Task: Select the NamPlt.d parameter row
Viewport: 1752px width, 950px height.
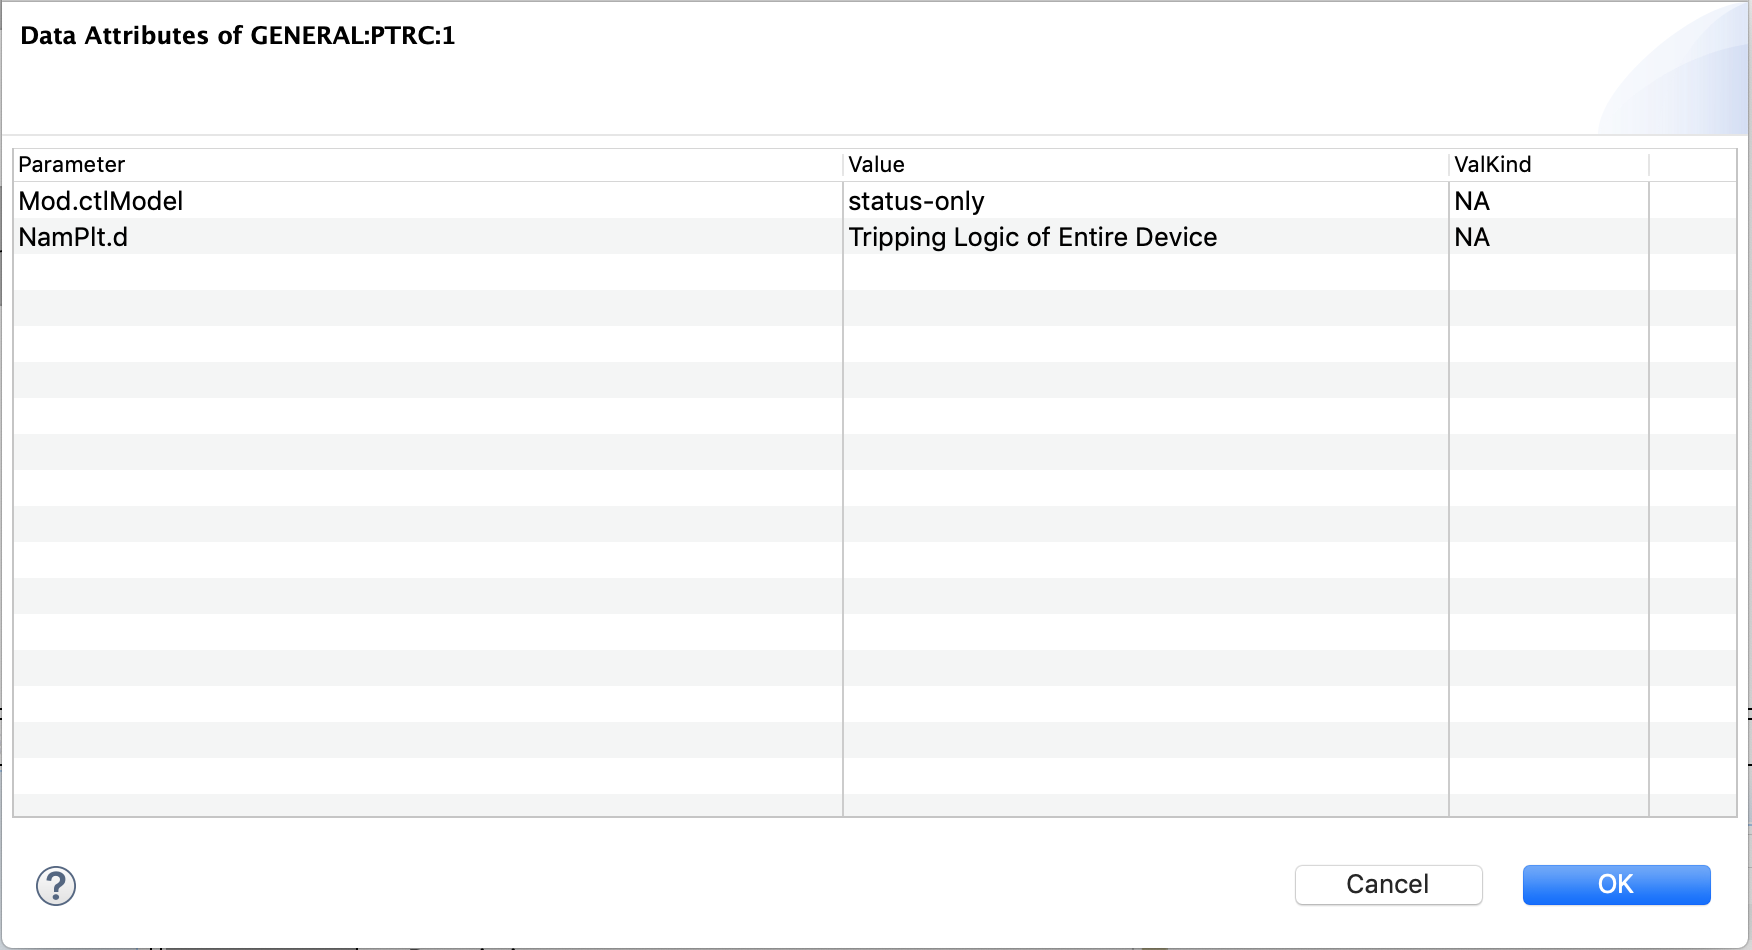Action: click(74, 237)
